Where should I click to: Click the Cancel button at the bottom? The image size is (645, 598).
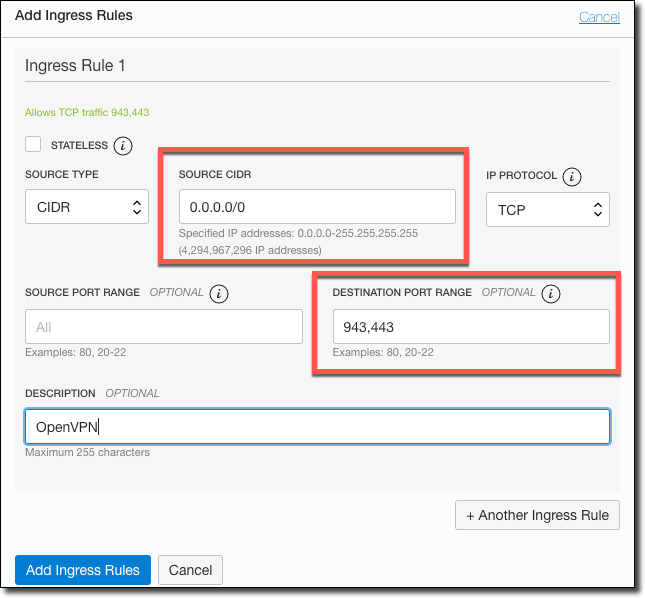coord(190,570)
